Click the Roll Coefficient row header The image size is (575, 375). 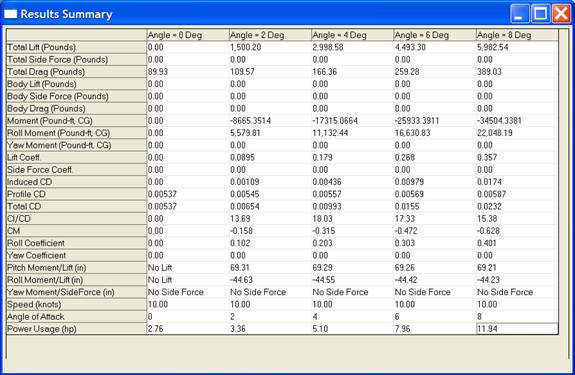(76, 243)
